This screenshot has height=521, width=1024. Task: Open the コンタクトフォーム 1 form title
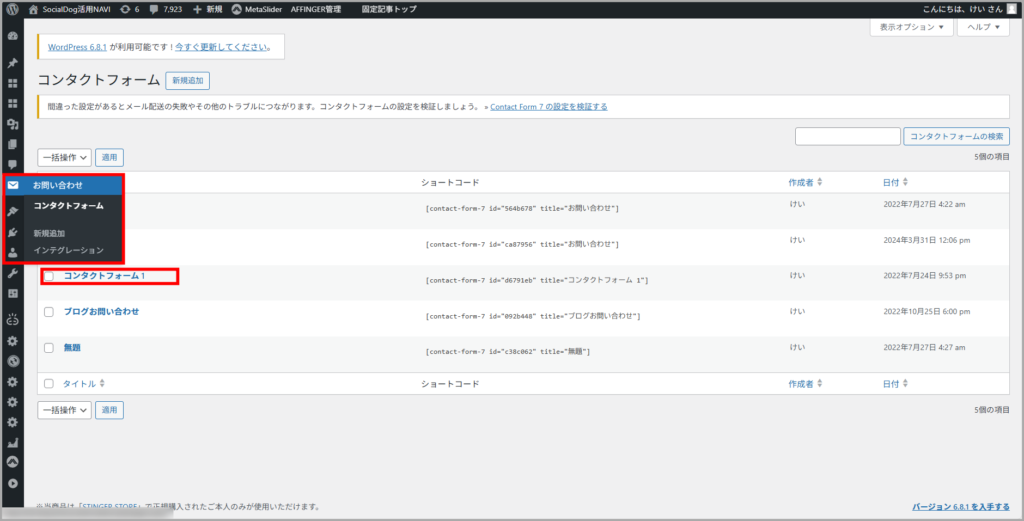pyautogui.click(x=104, y=276)
